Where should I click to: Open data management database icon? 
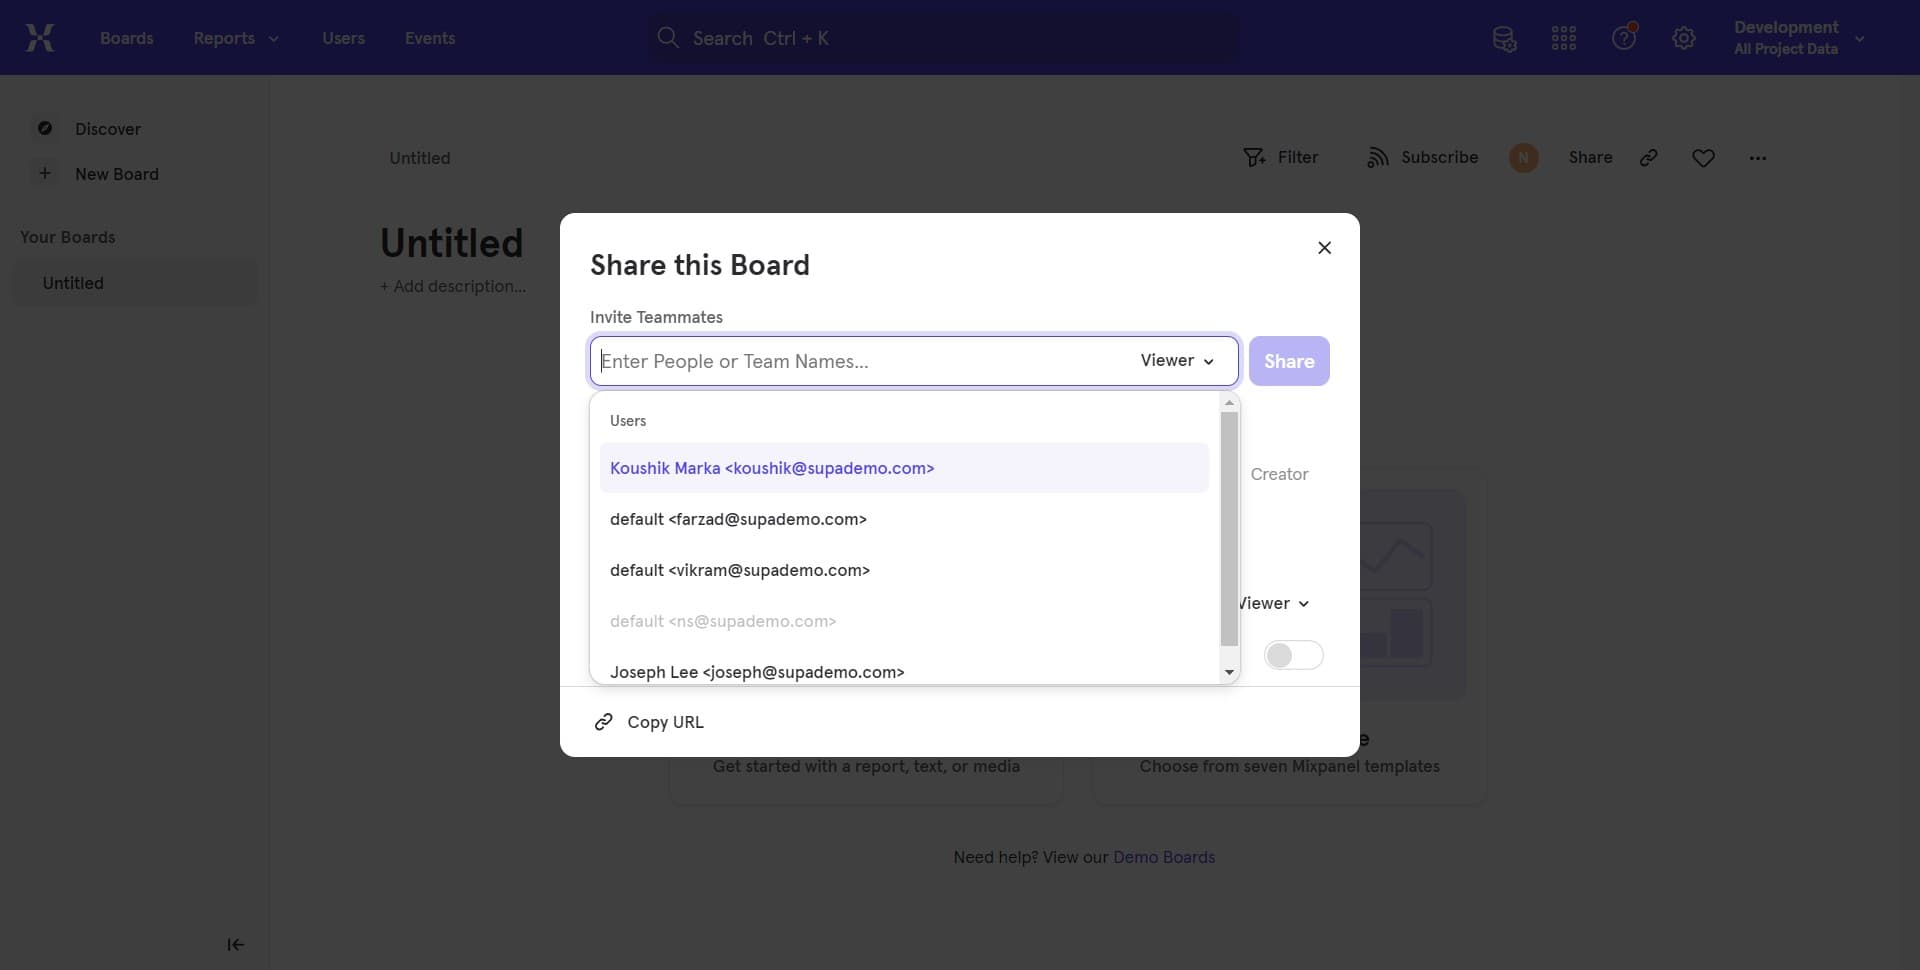coord(1504,38)
